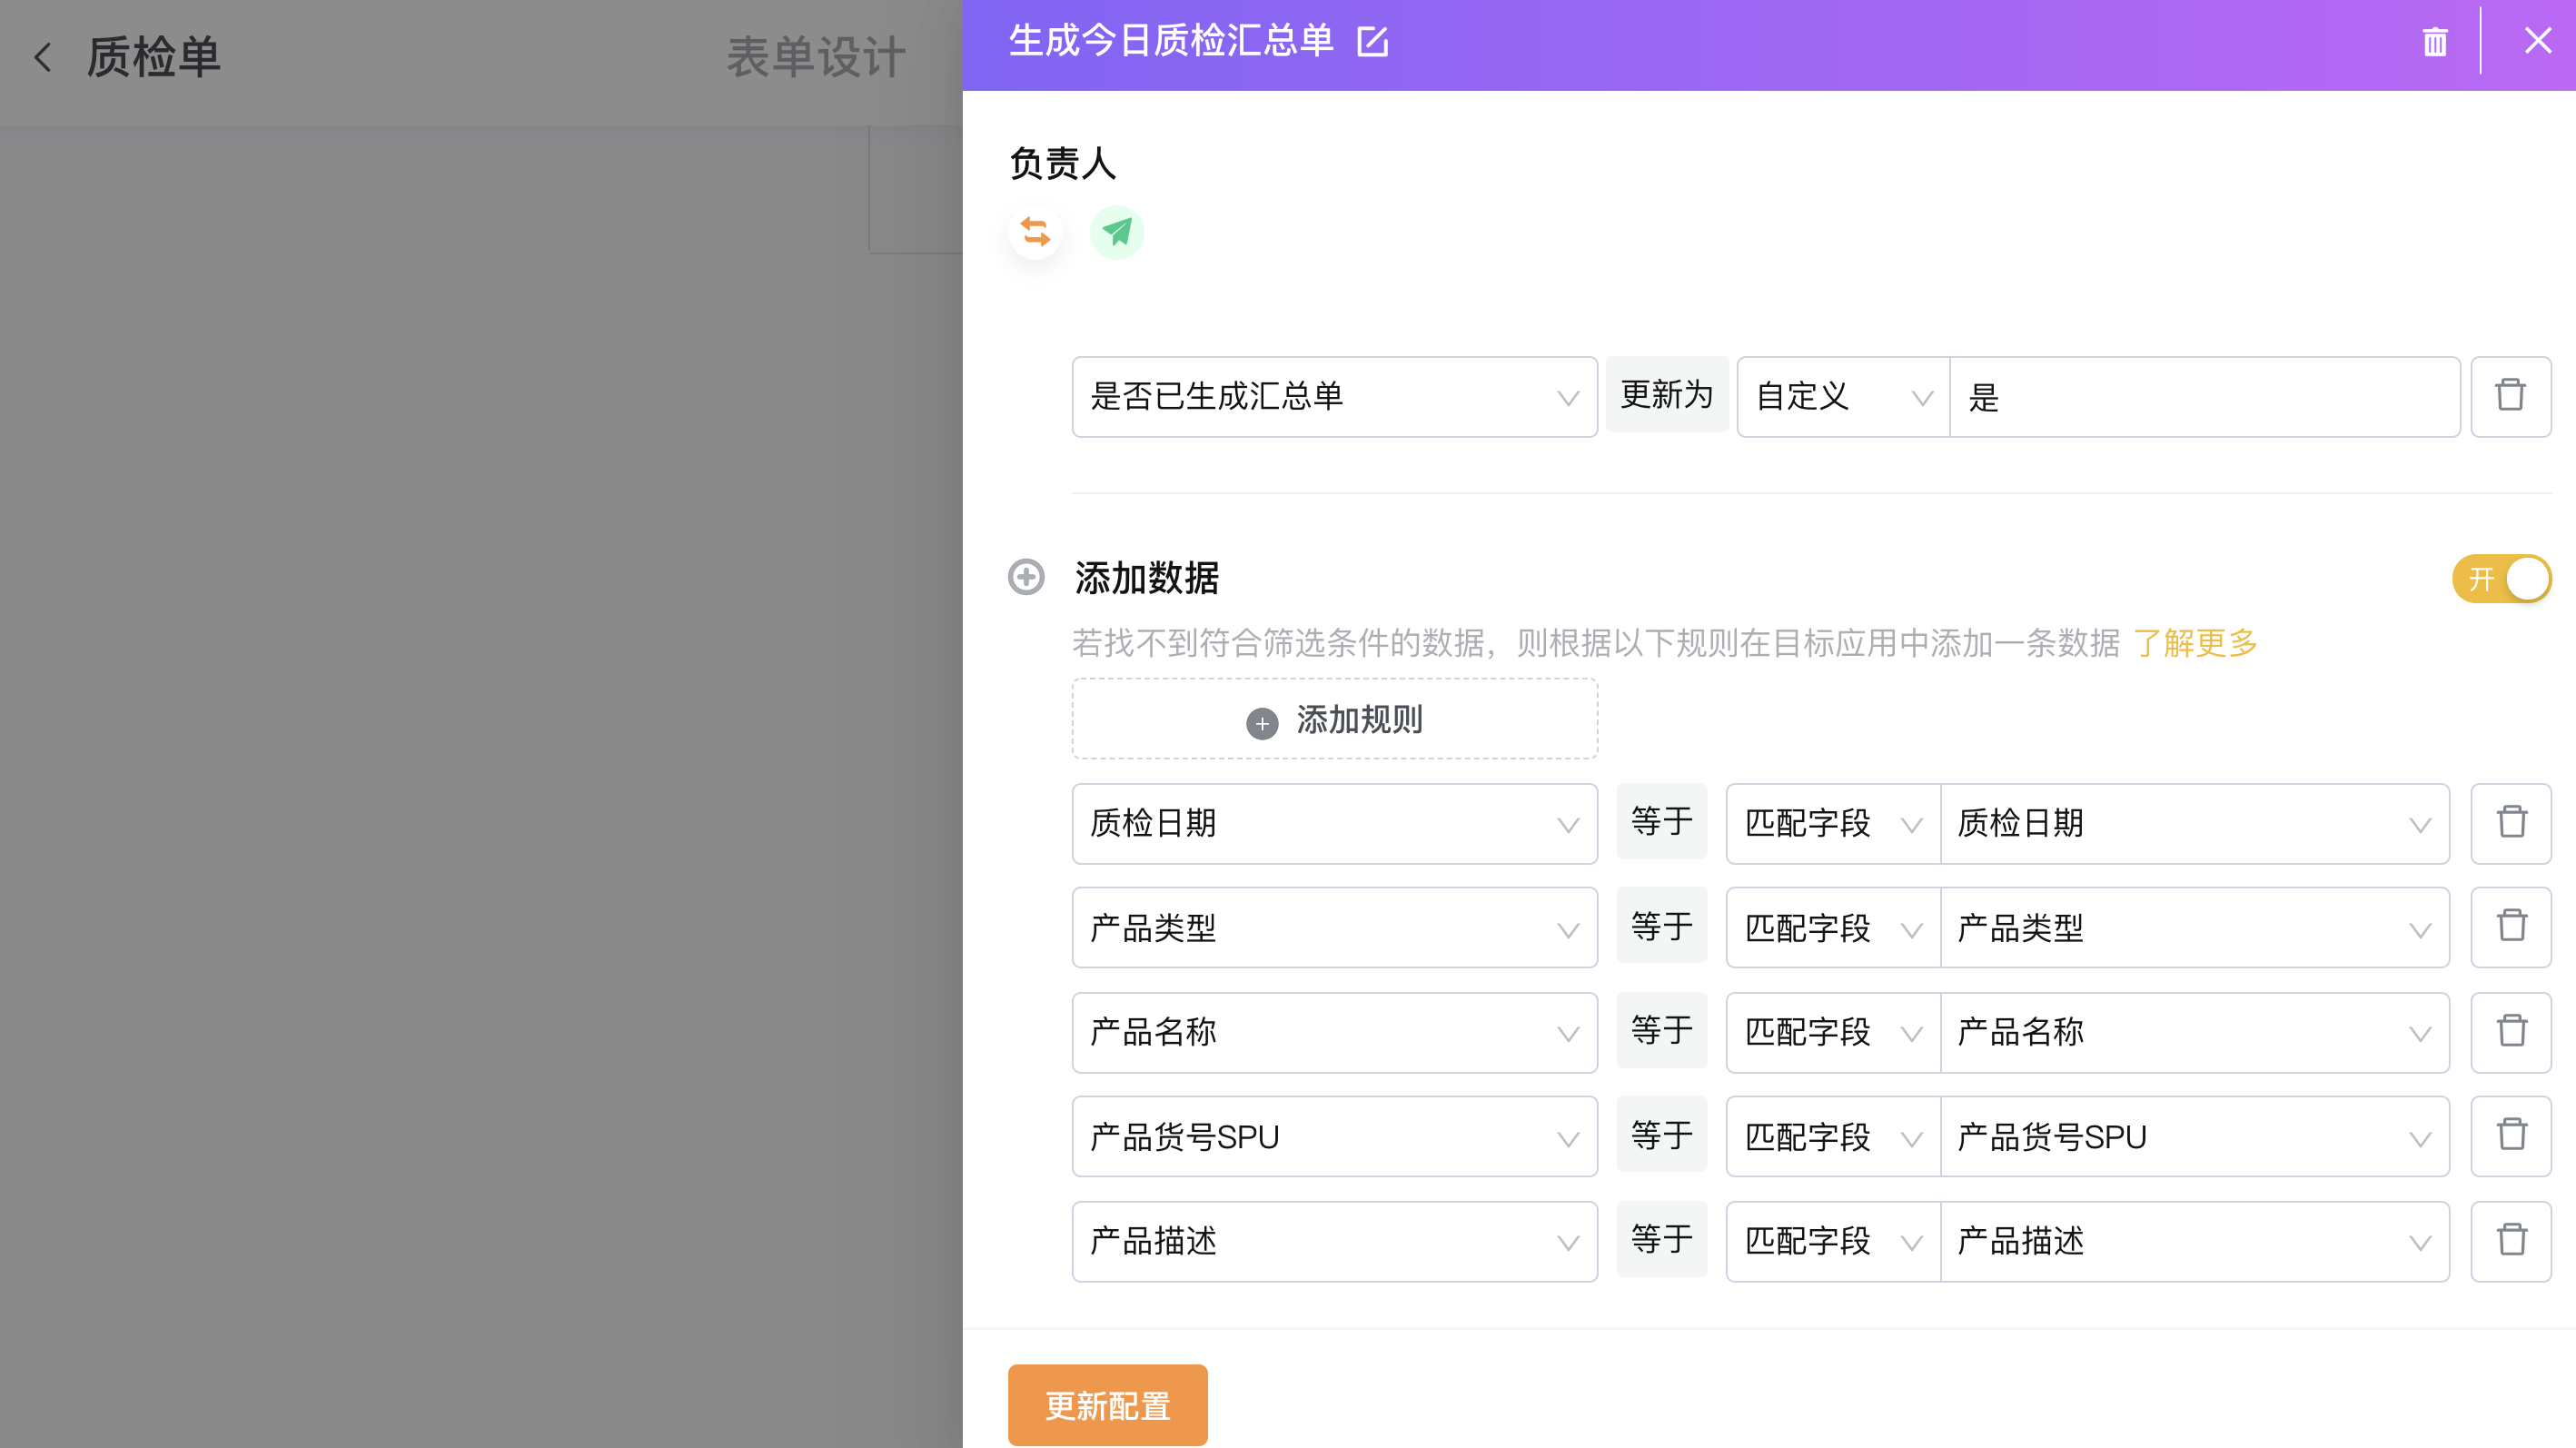Click the plus circle icon beside 添加数据
Viewport: 2576px width, 1448px height.
tap(1026, 577)
